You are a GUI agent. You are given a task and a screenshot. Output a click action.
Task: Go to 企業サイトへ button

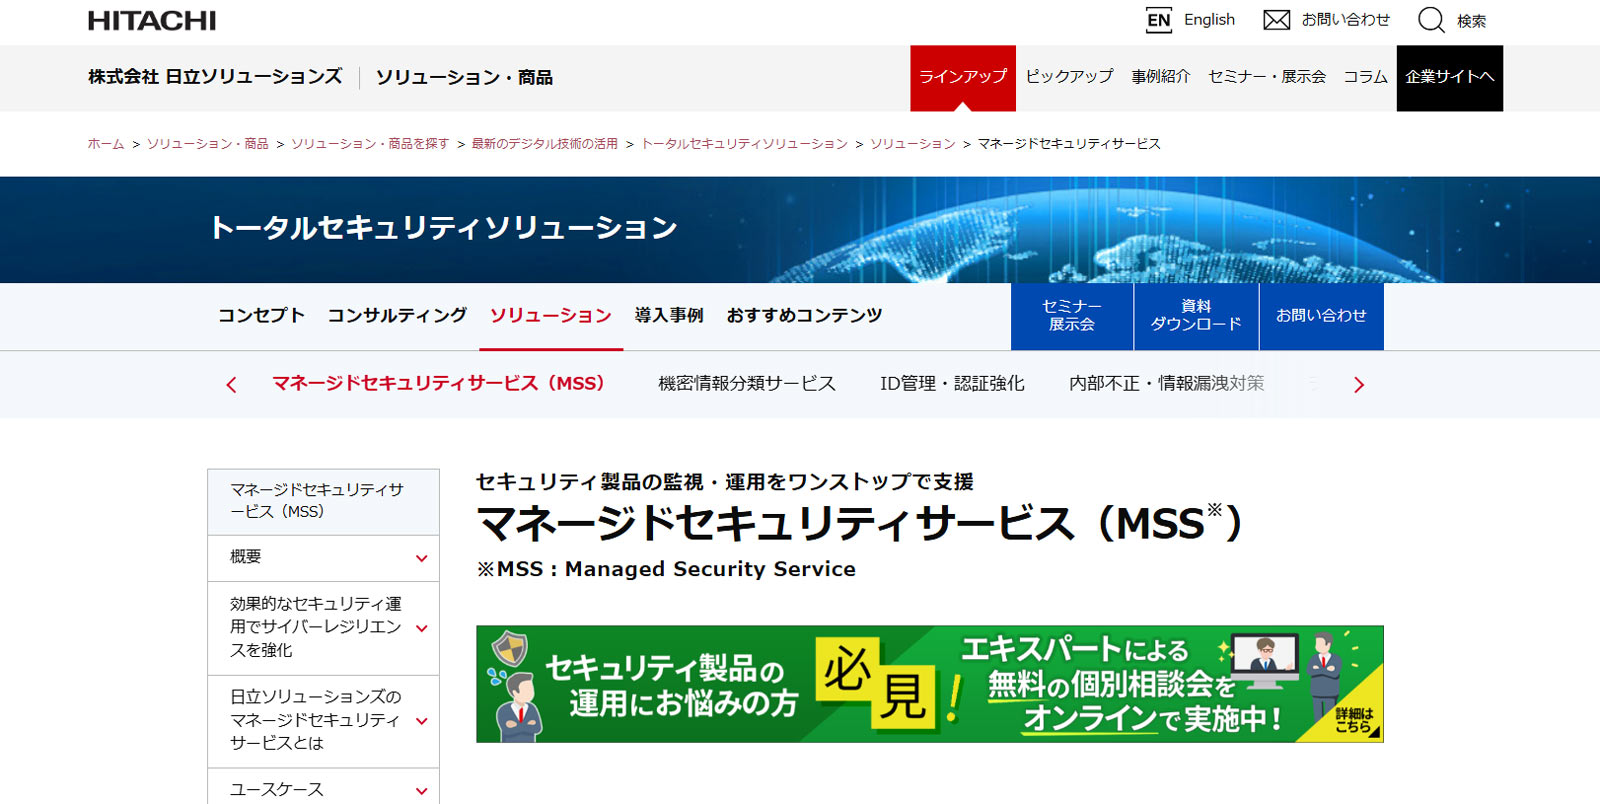[1450, 78]
